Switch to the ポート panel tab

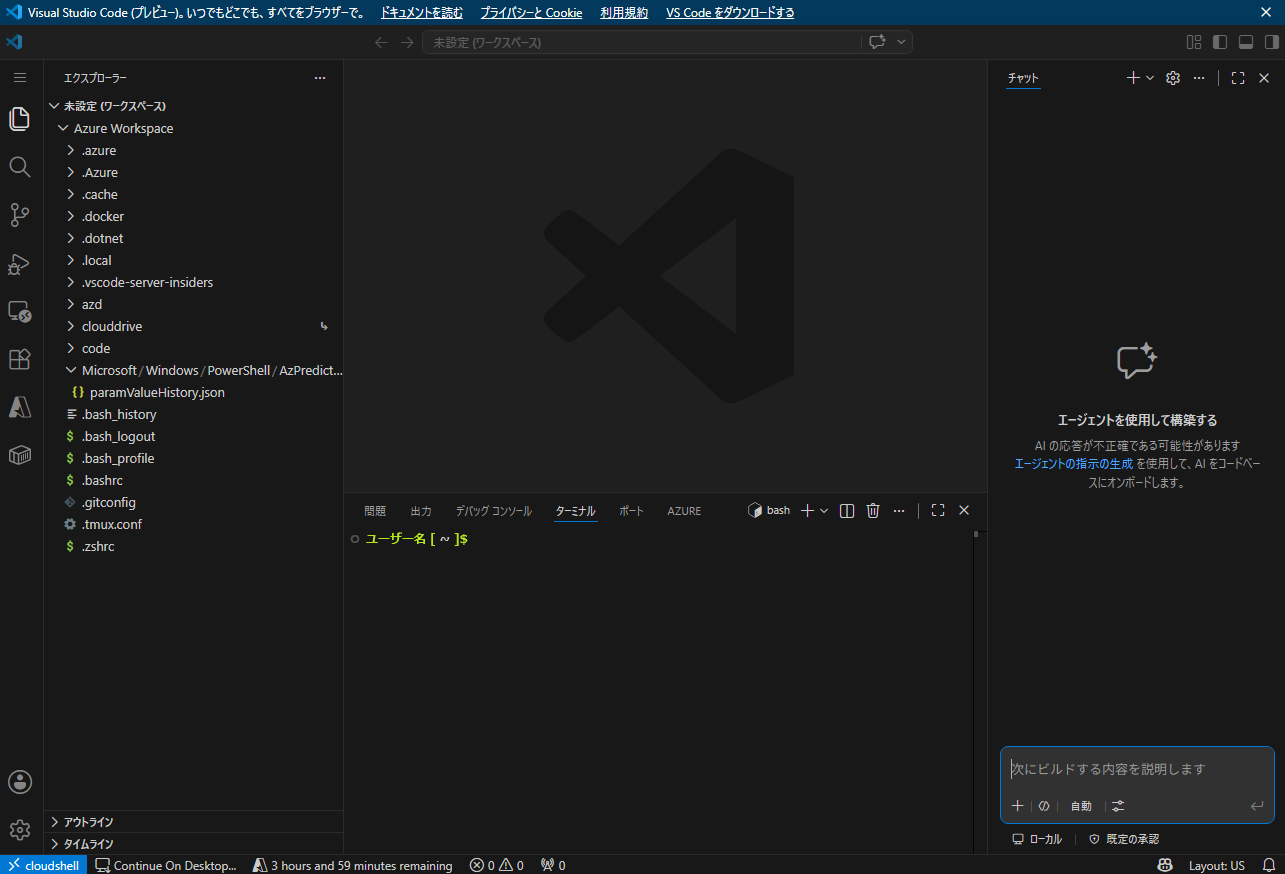coord(632,510)
